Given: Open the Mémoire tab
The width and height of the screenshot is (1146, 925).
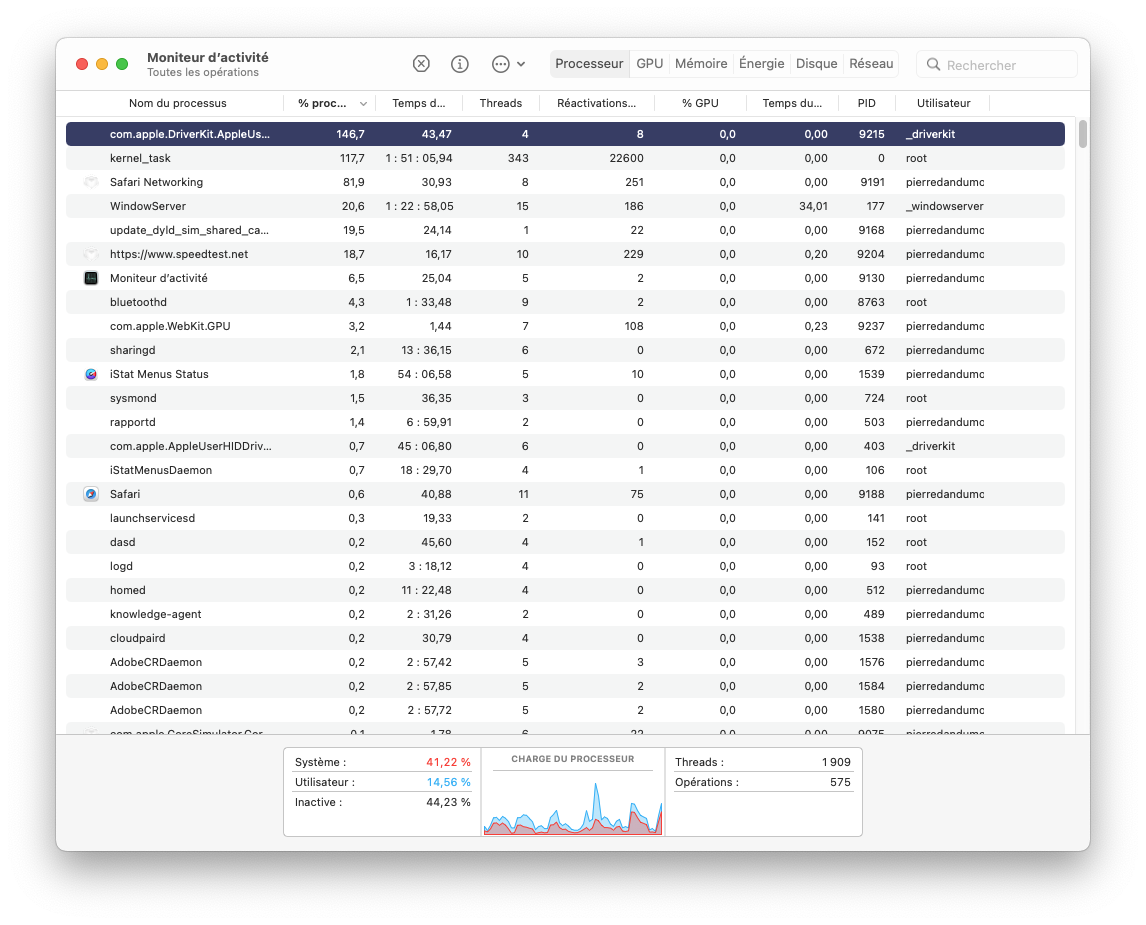Looking at the screenshot, I should click(x=701, y=64).
